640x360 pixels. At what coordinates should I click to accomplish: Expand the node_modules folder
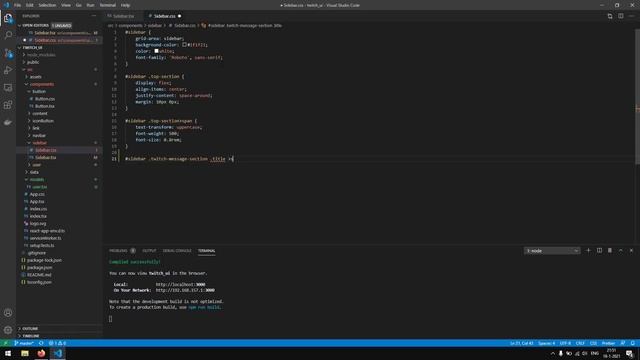(x=41, y=55)
